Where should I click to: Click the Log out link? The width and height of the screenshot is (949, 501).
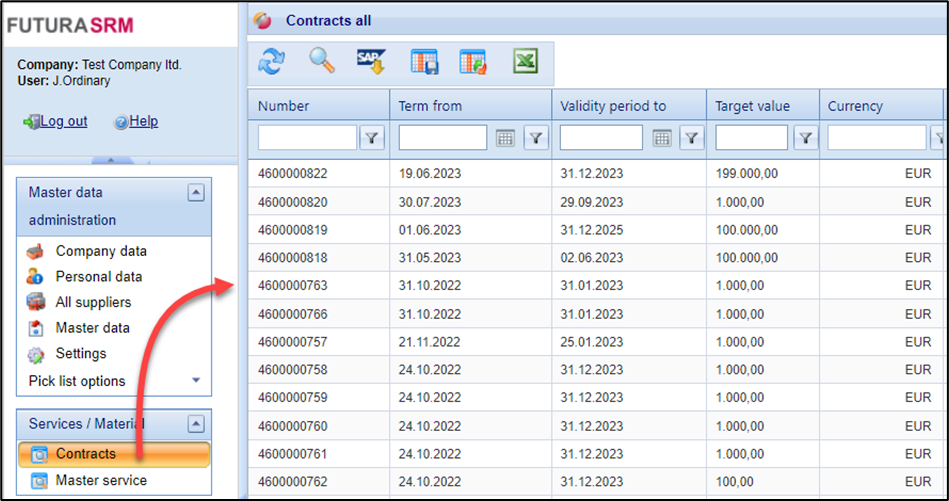click(x=63, y=121)
